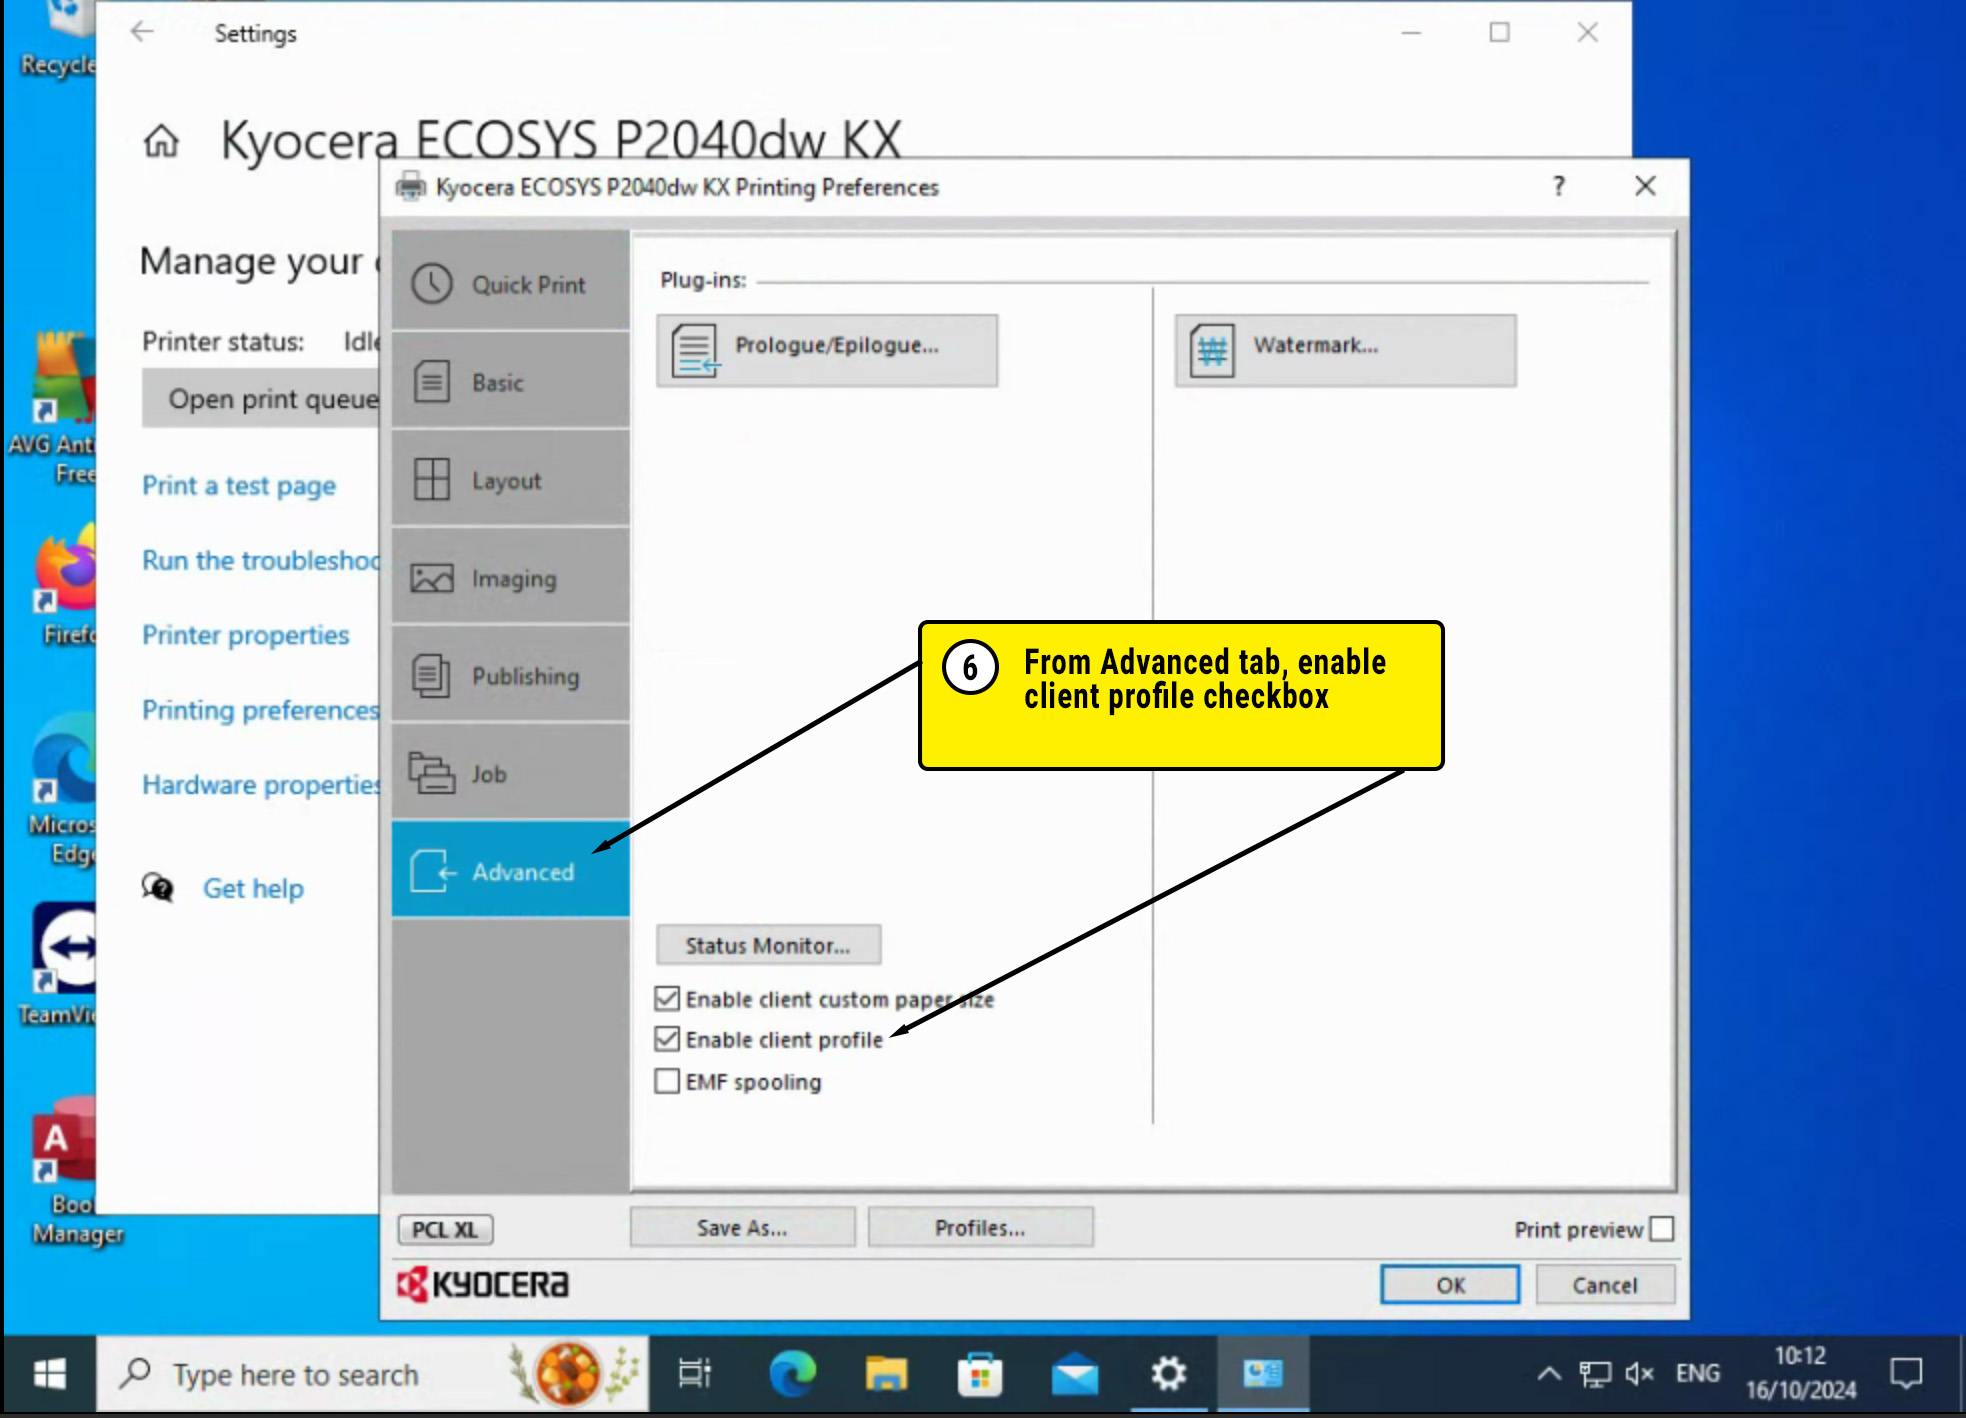1966x1418 pixels.
Task: Open the Windows Start menu
Action: click(x=49, y=1374)
